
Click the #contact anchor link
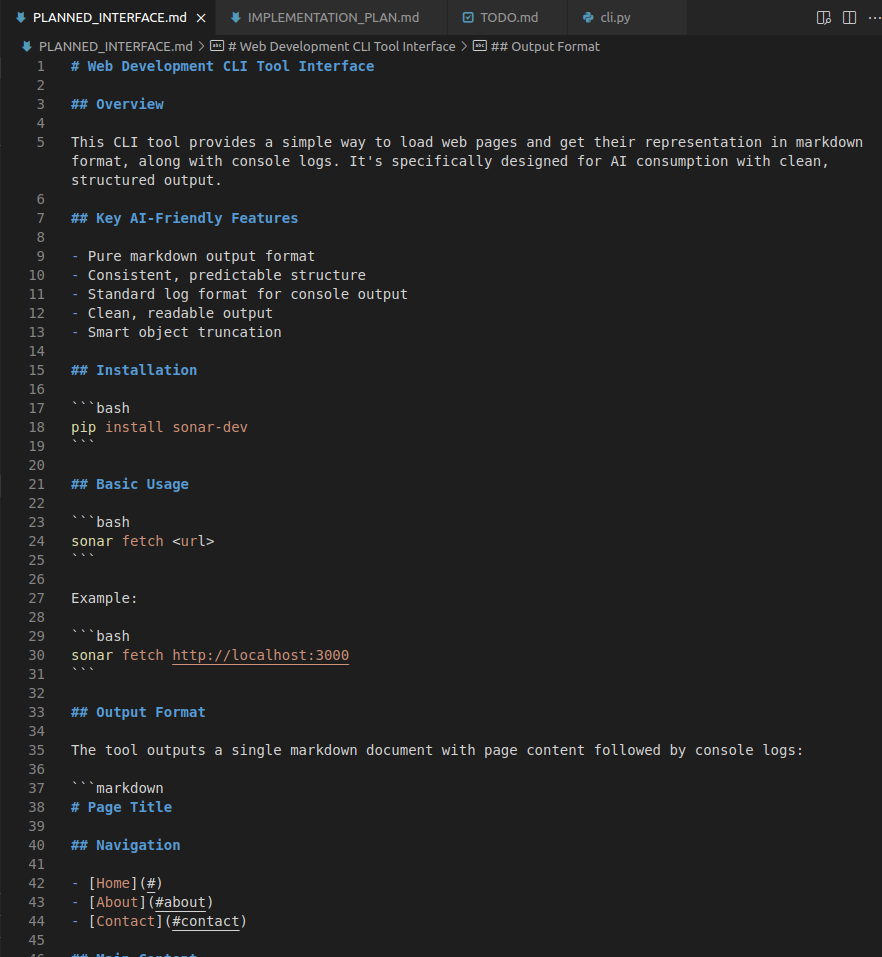coord(206,921)
